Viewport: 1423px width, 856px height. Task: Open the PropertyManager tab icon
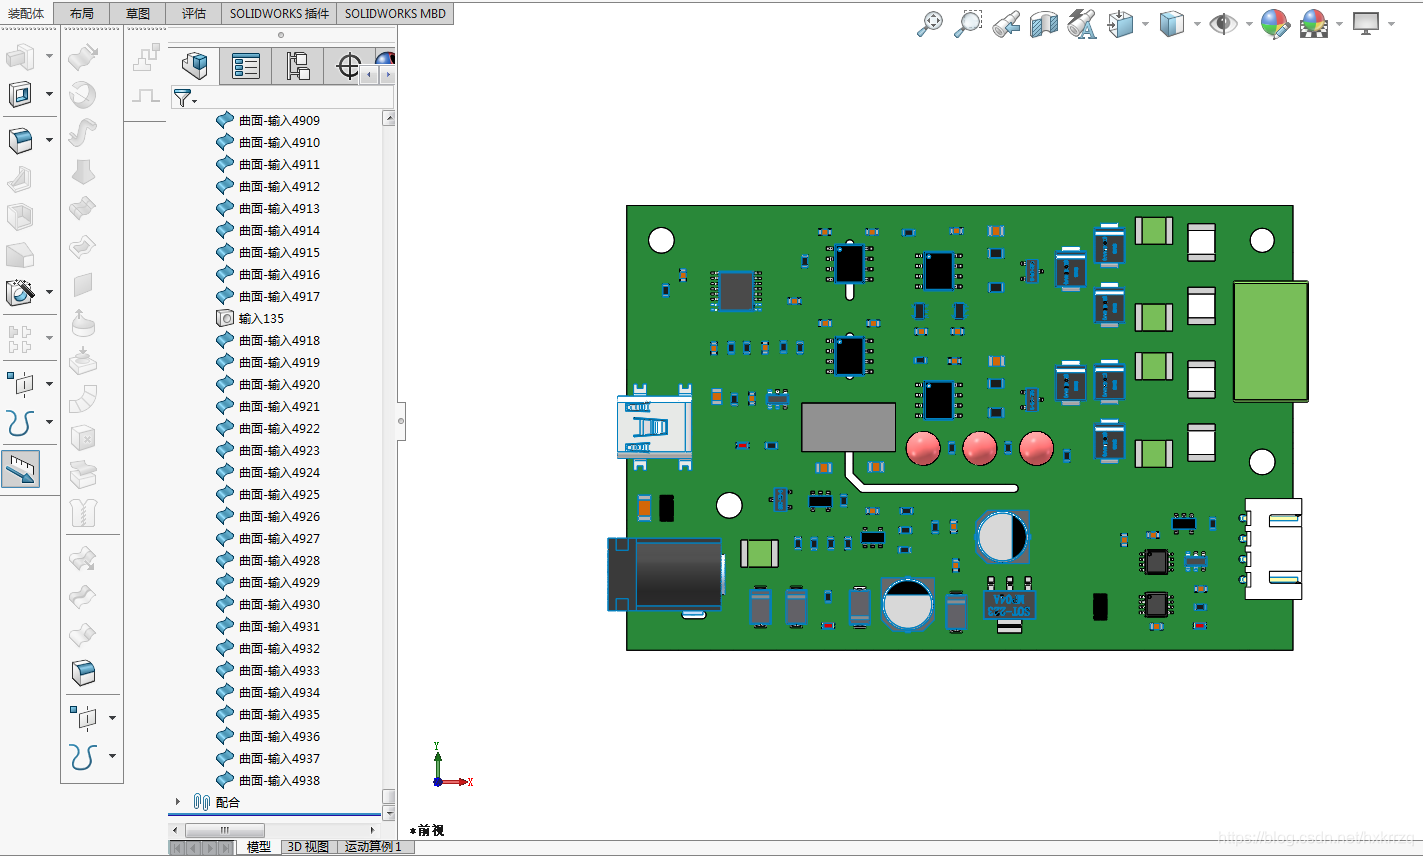click(246, 67)
